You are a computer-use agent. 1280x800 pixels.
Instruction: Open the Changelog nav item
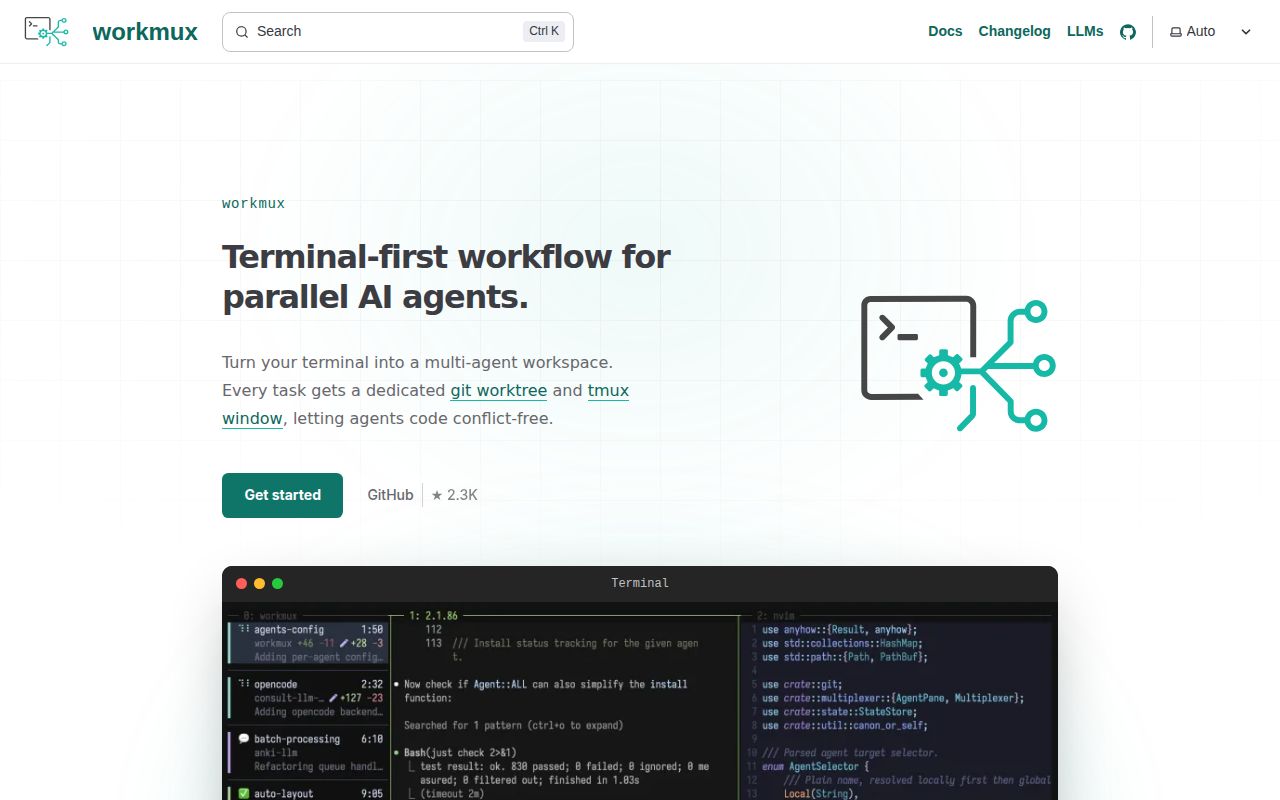1014,31
